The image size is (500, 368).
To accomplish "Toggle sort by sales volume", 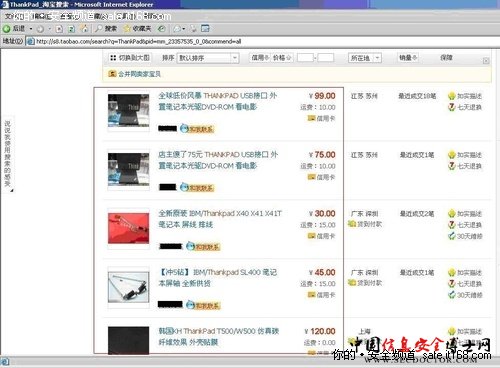I will coord(408,58).
